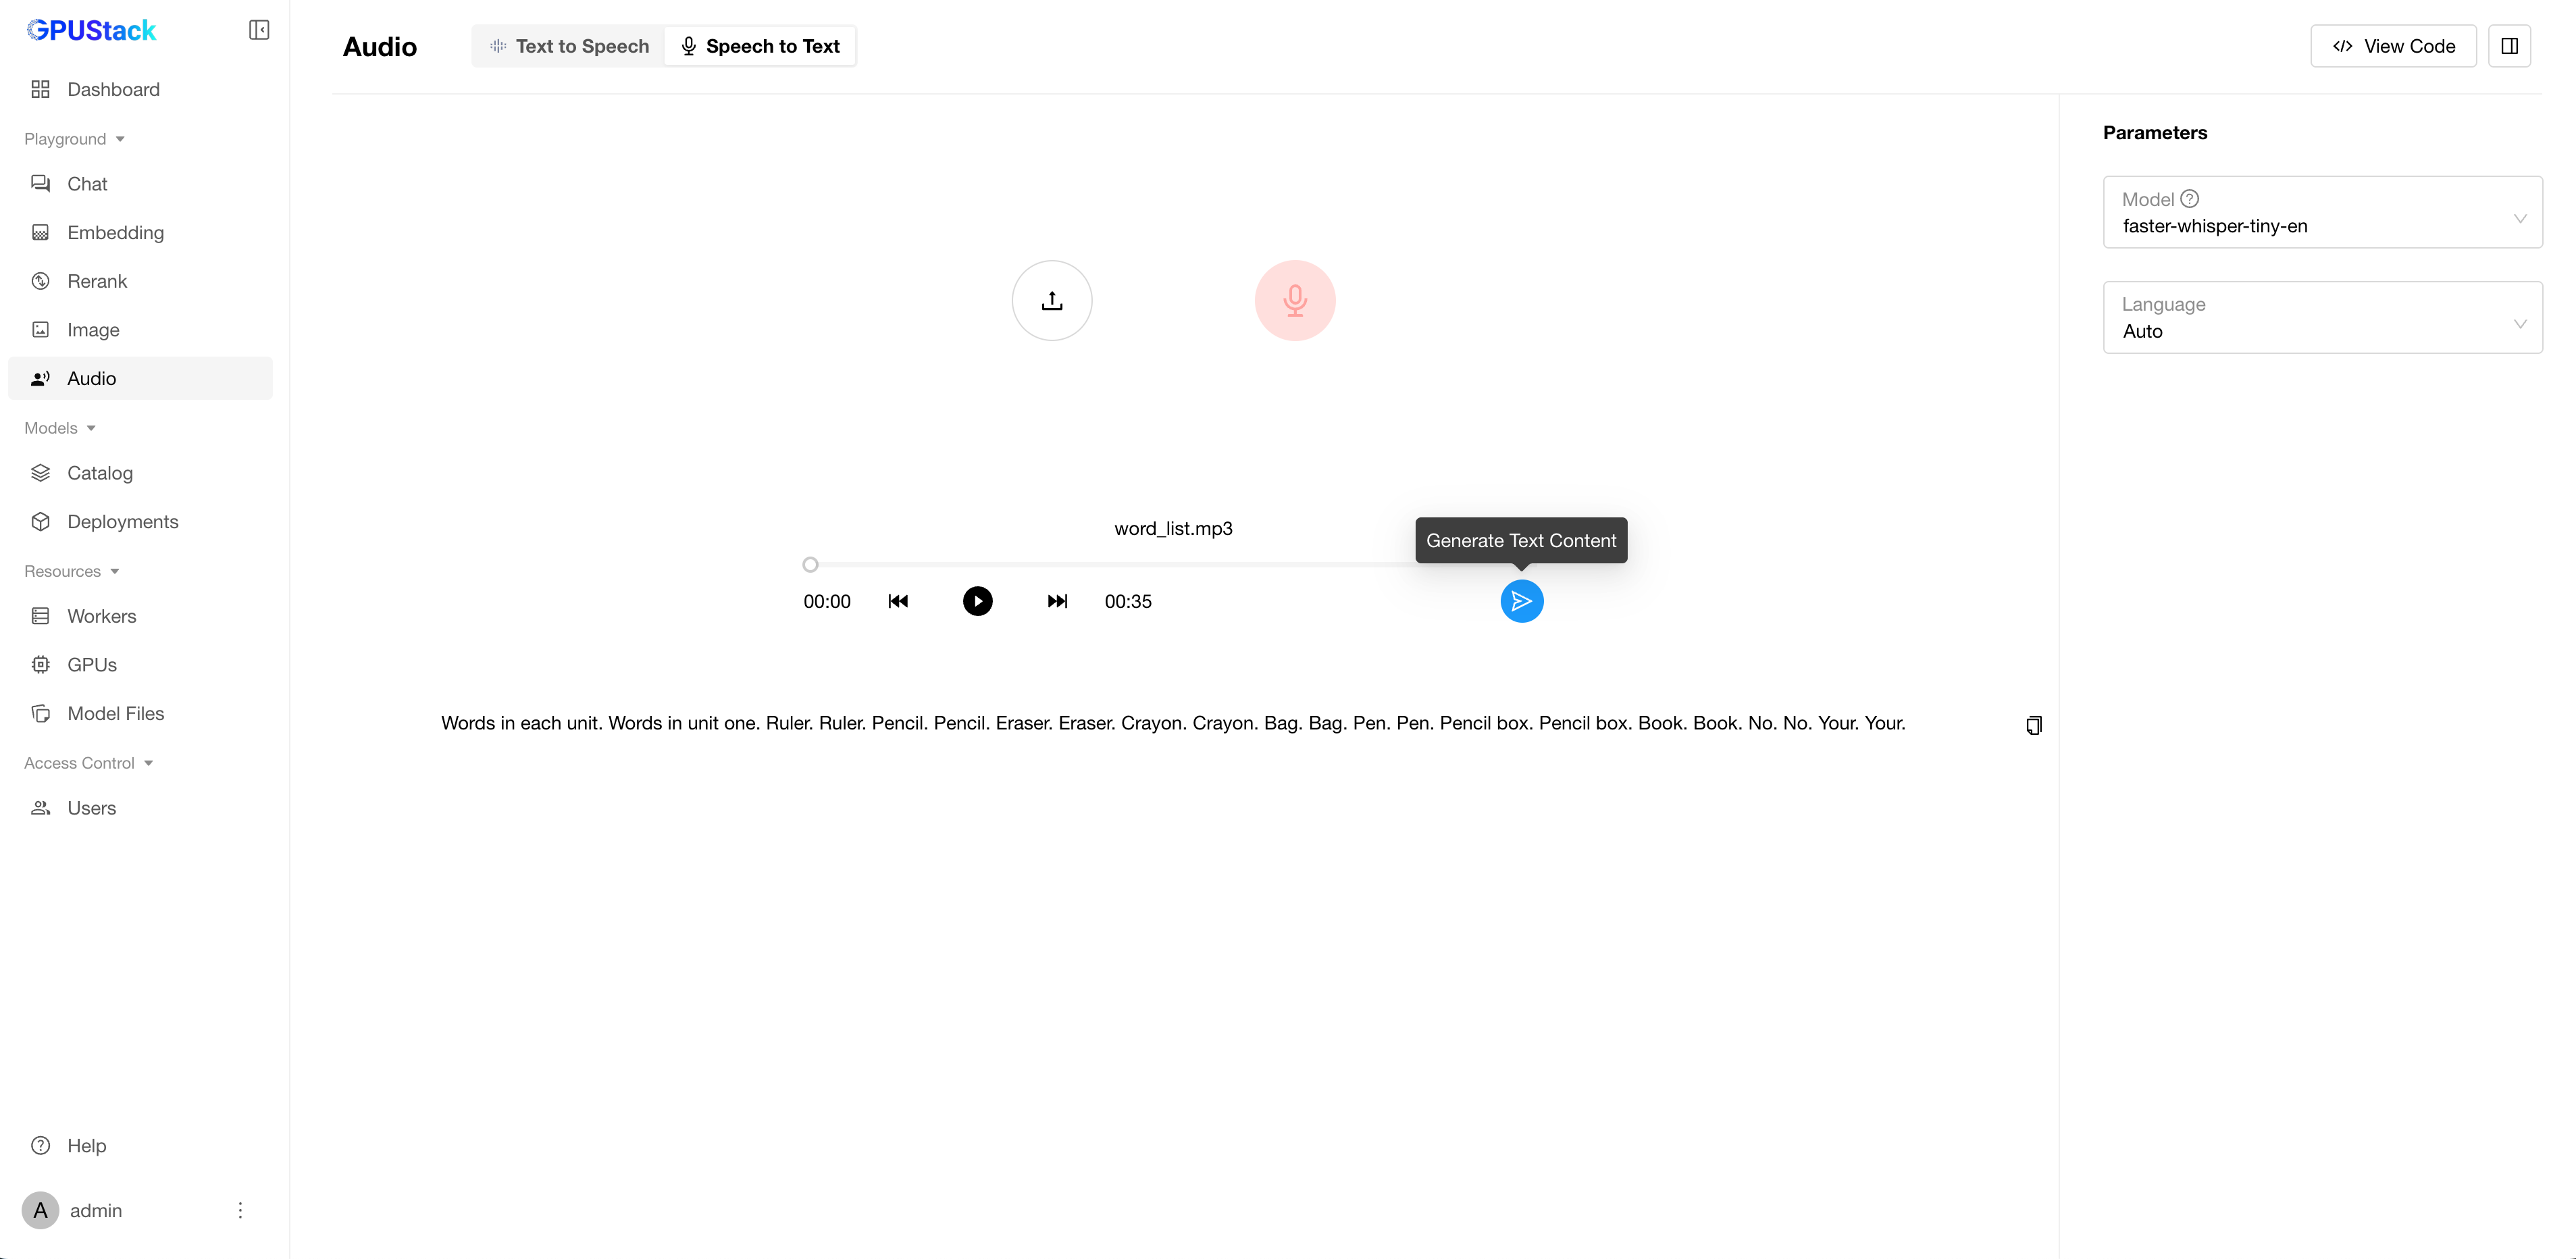Click the blue generate text content button
Screen dimensions: 2576x1259
coord(1521,601)
